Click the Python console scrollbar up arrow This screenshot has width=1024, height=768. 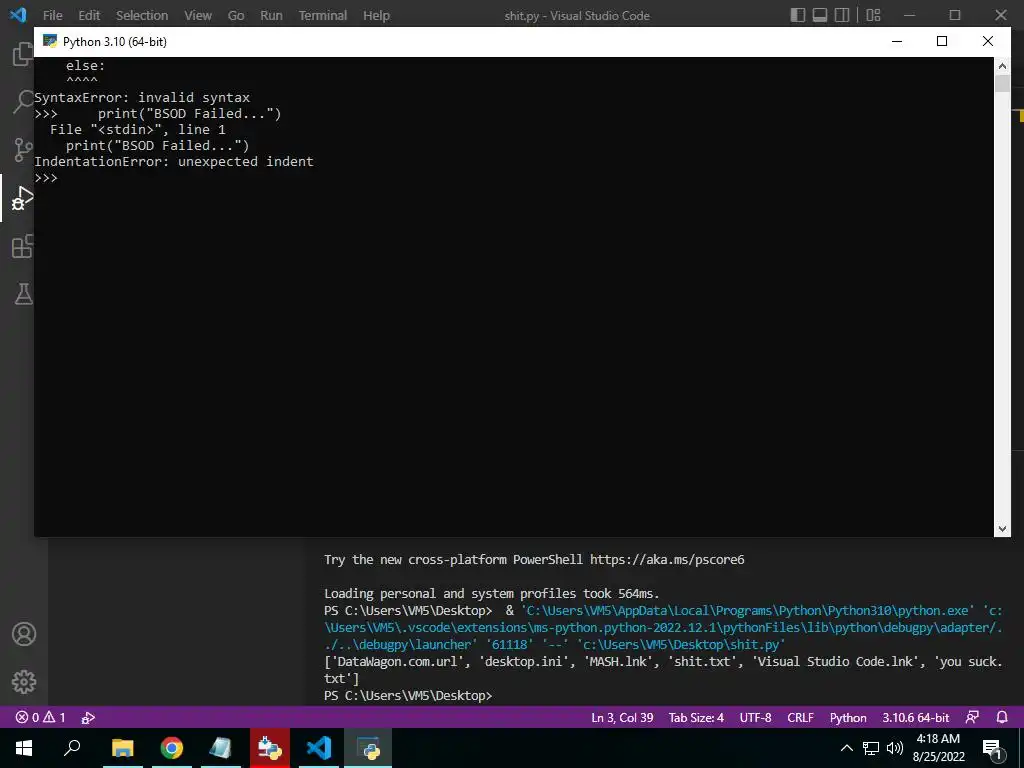click(1002, 65)
